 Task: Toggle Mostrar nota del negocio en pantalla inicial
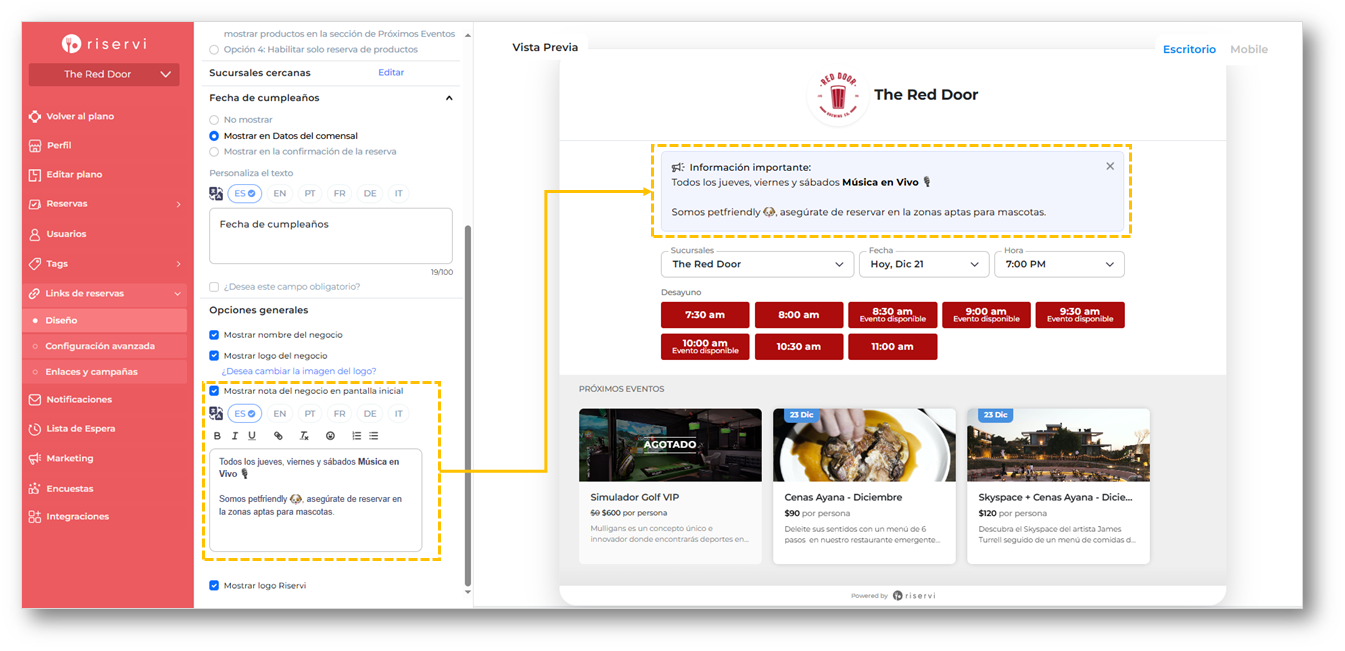coord(214,391)
